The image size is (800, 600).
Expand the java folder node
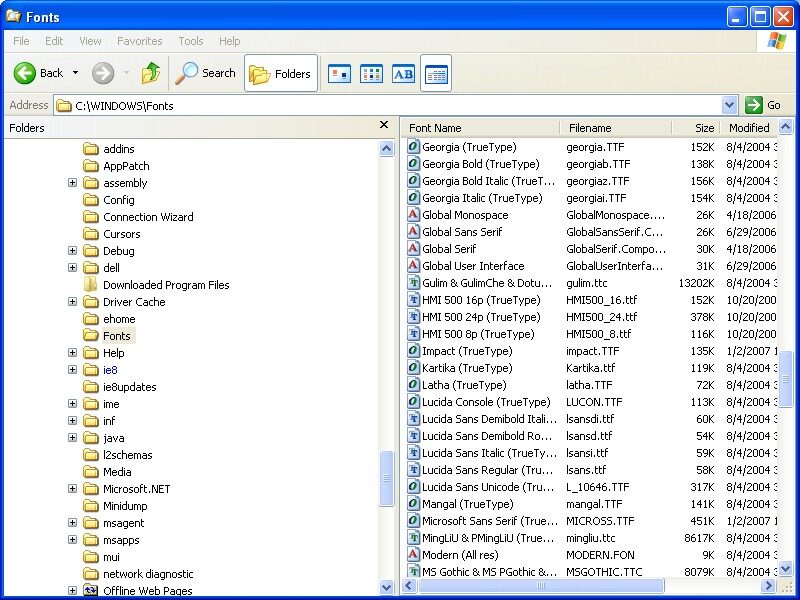72,438
